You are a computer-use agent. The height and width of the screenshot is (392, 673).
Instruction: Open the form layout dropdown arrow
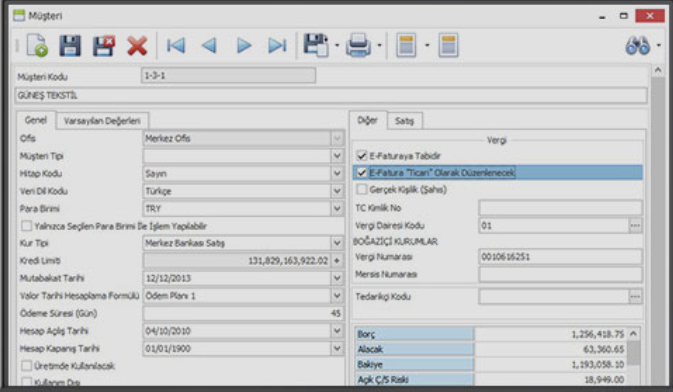[x=427, y=46]
